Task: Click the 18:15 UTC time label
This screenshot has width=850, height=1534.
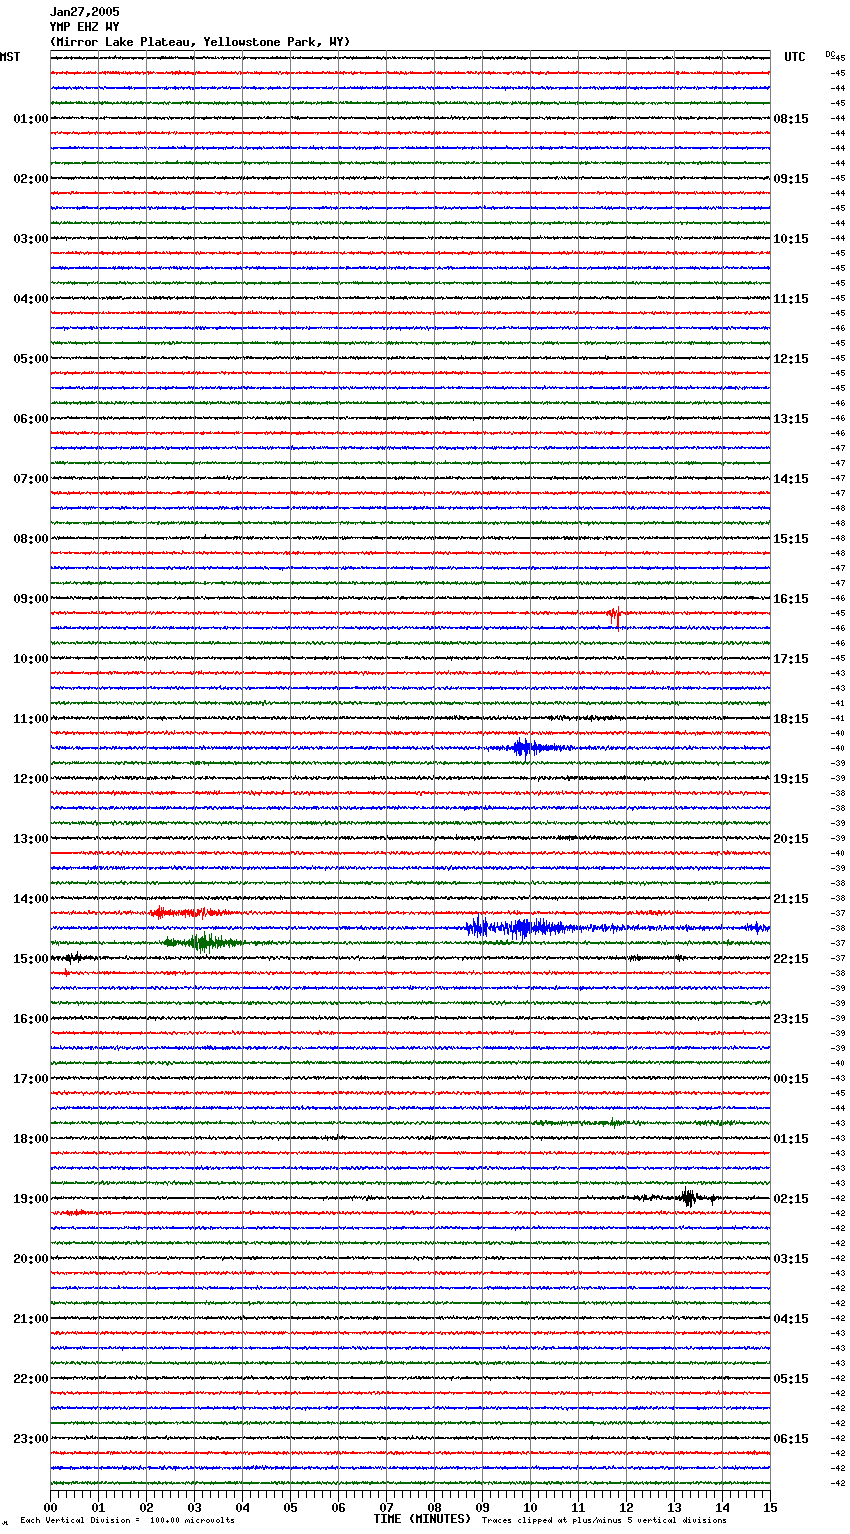Action: (791, 719)
